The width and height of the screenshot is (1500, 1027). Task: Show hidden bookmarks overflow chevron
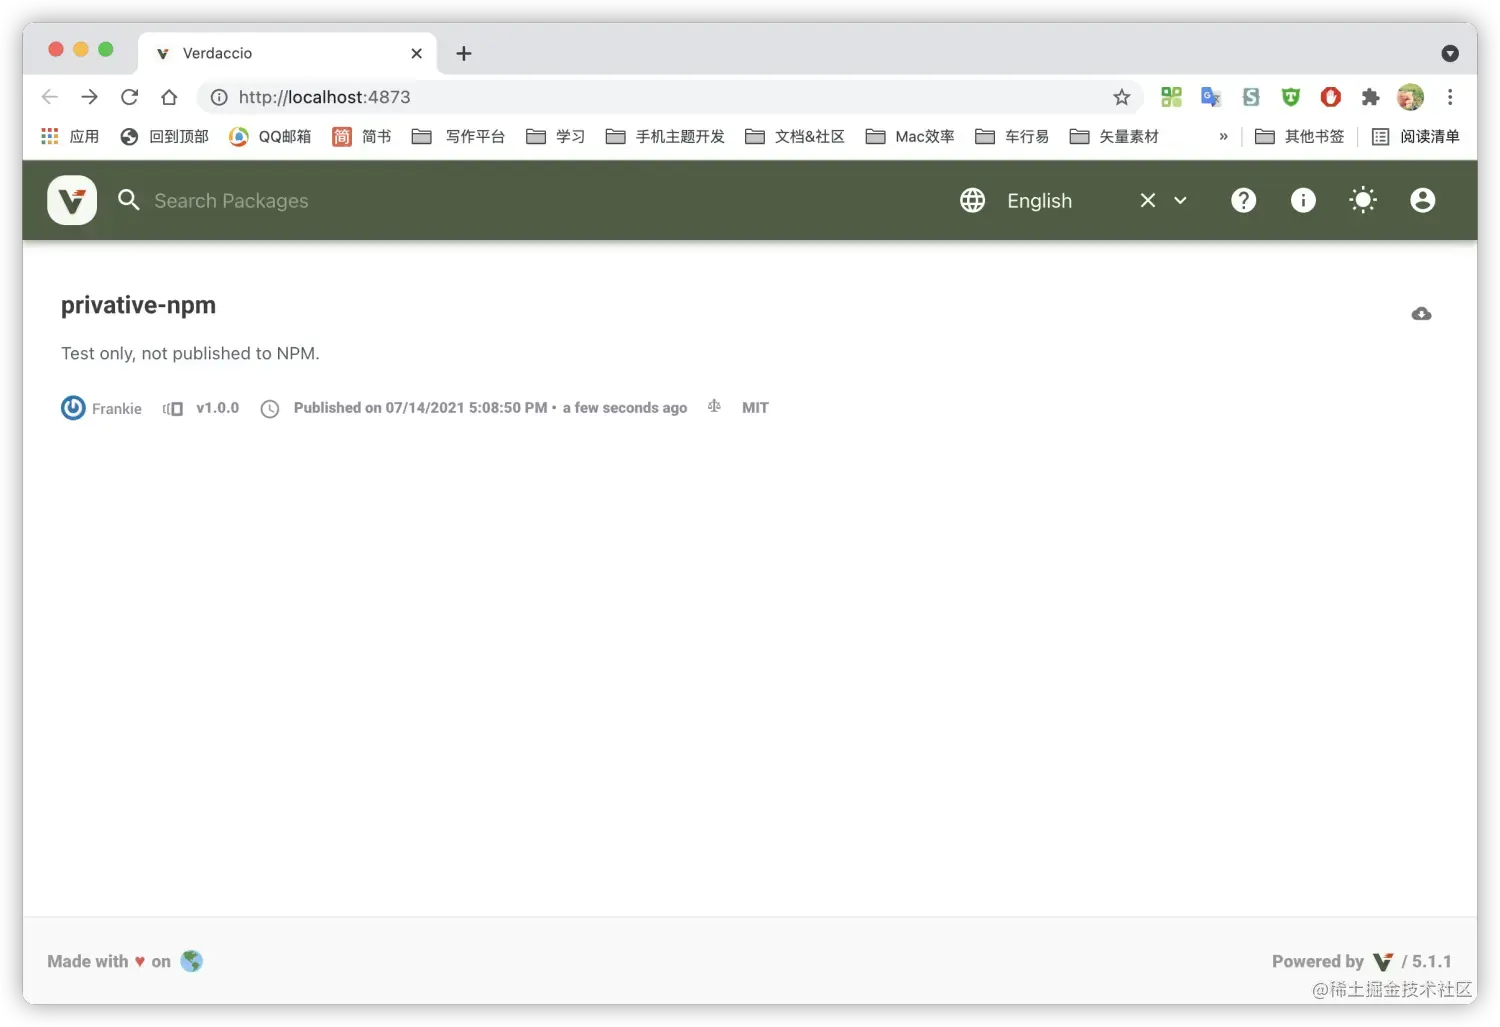click(1223, 136)
